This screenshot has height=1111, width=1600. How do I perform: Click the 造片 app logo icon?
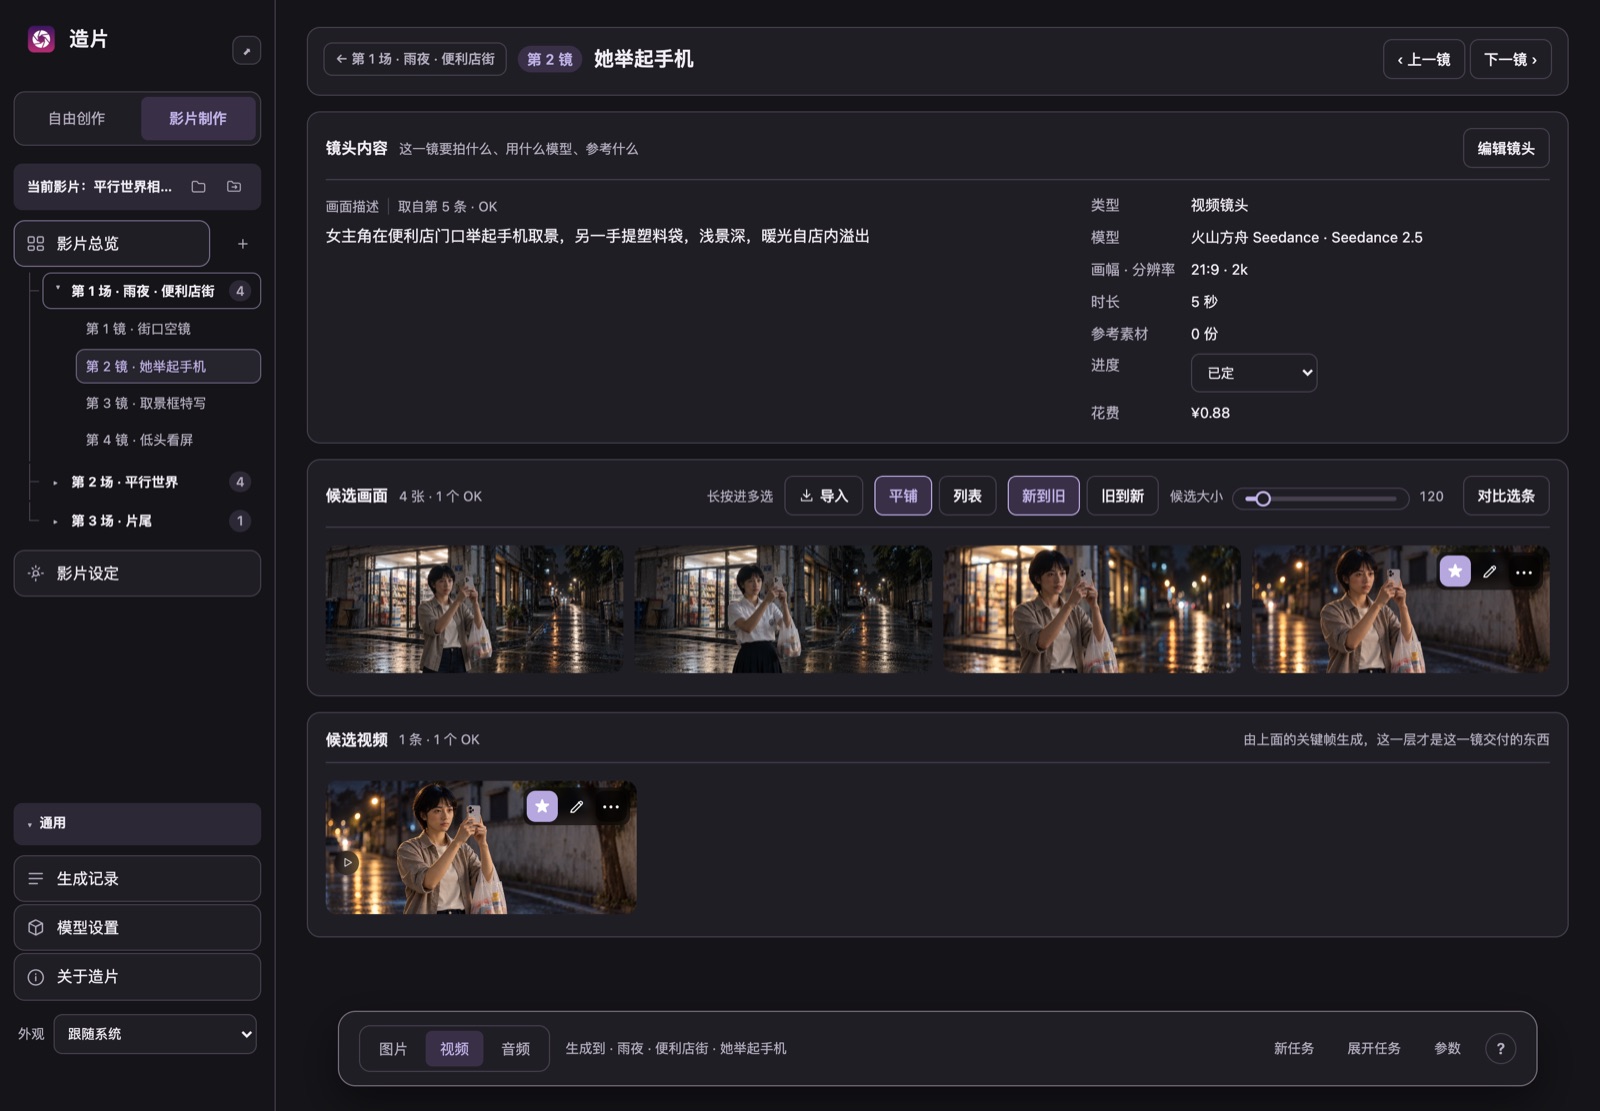(41, 39)
